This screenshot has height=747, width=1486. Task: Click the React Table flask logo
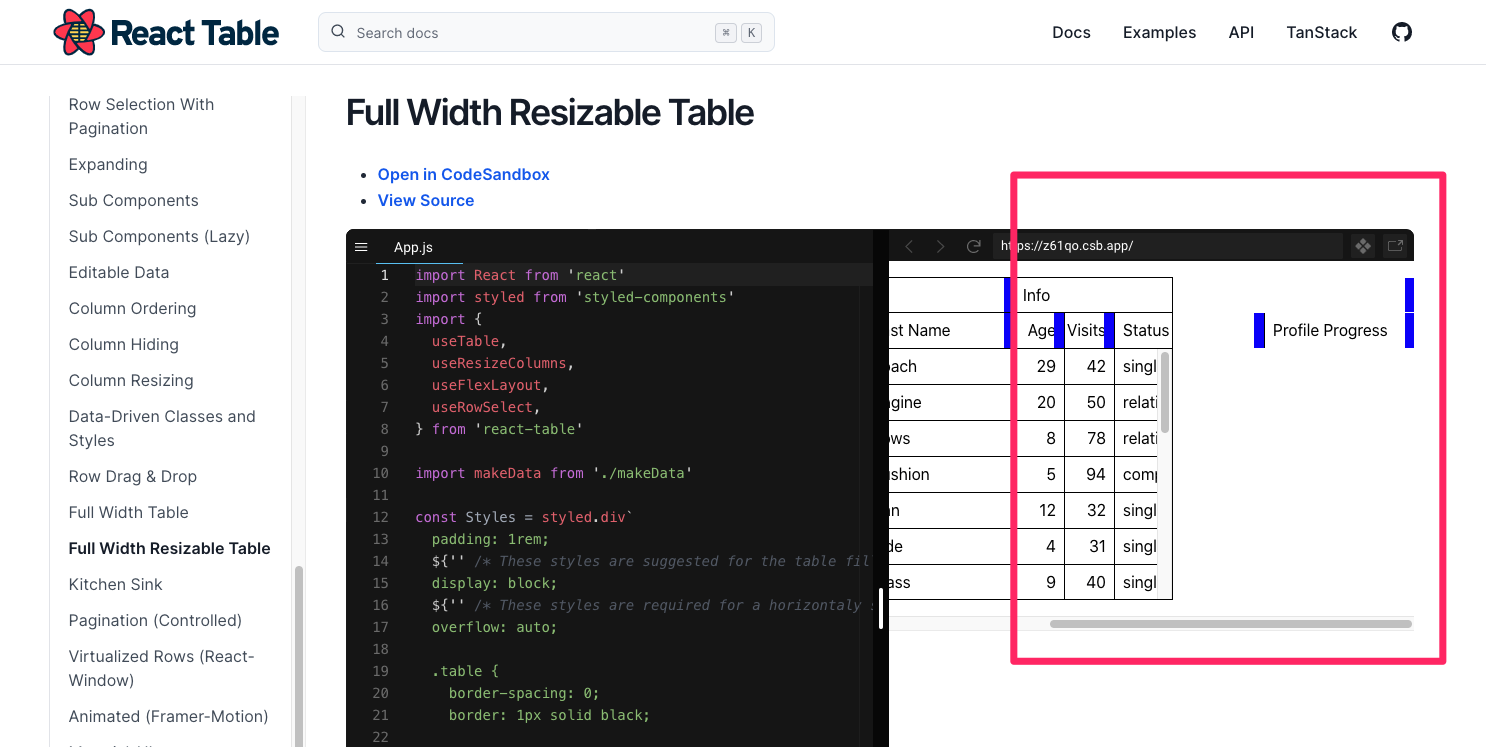tap(78, 31)
